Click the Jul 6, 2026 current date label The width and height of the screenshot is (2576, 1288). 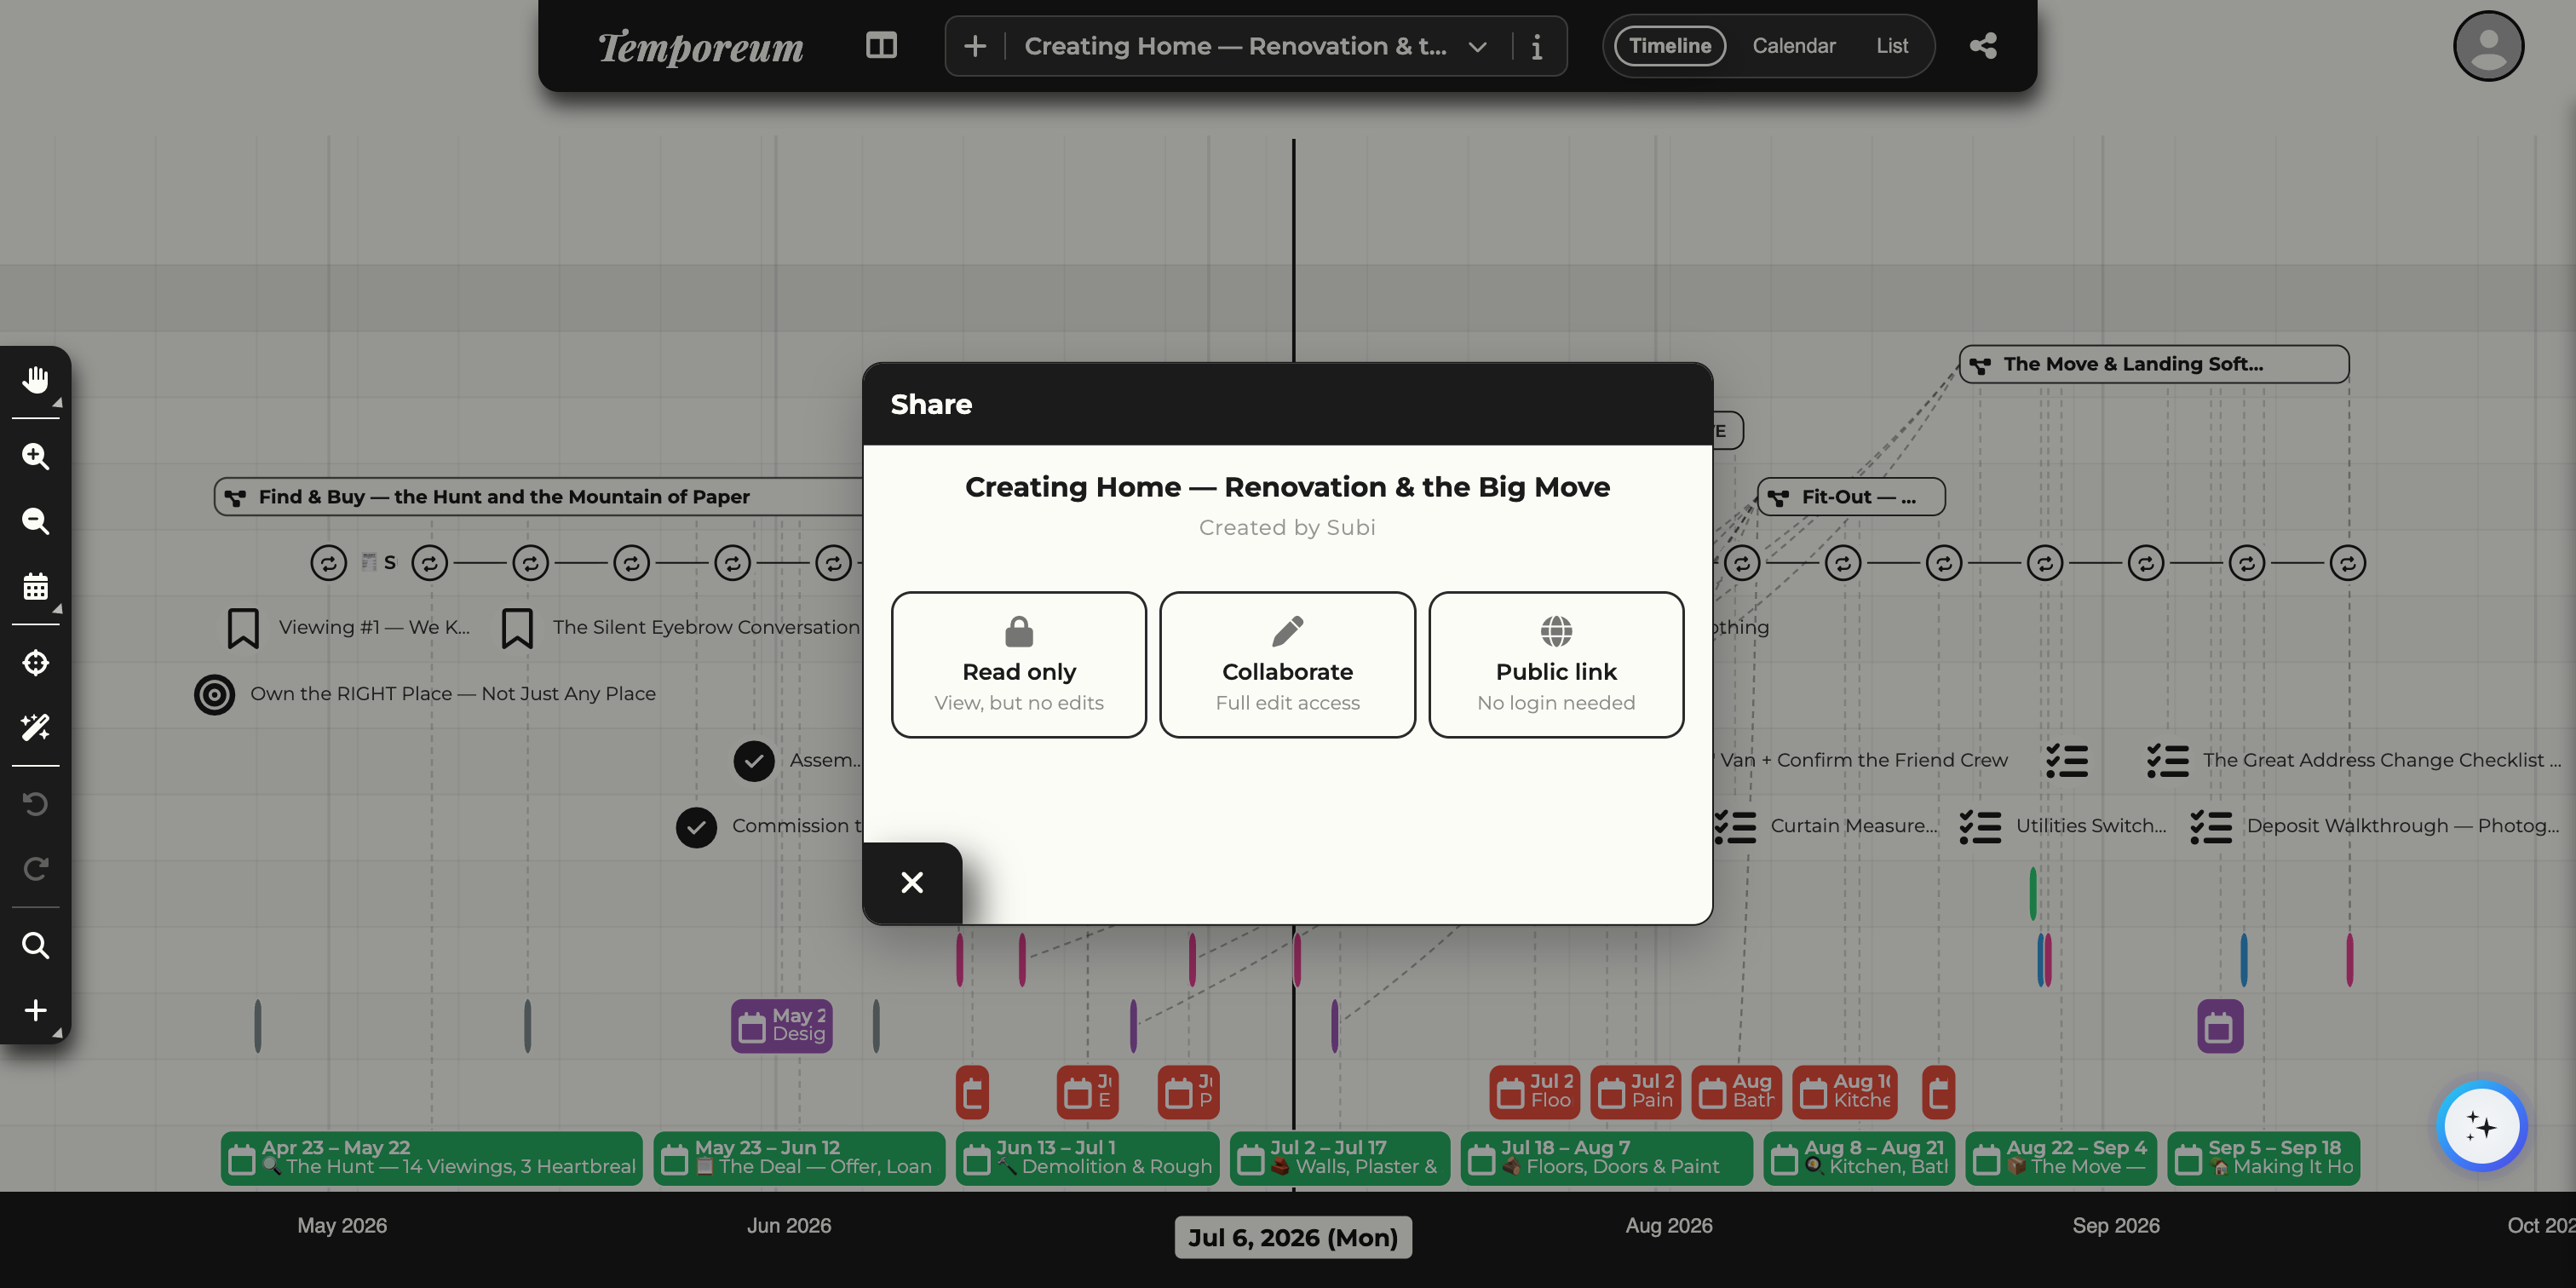coord(1293,1238)
